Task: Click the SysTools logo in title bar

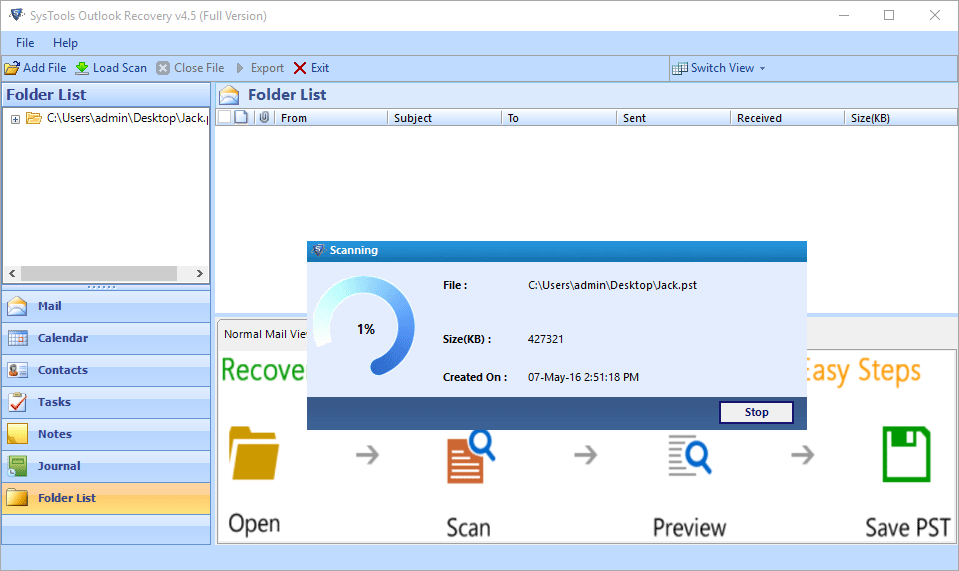Action: 17,15
